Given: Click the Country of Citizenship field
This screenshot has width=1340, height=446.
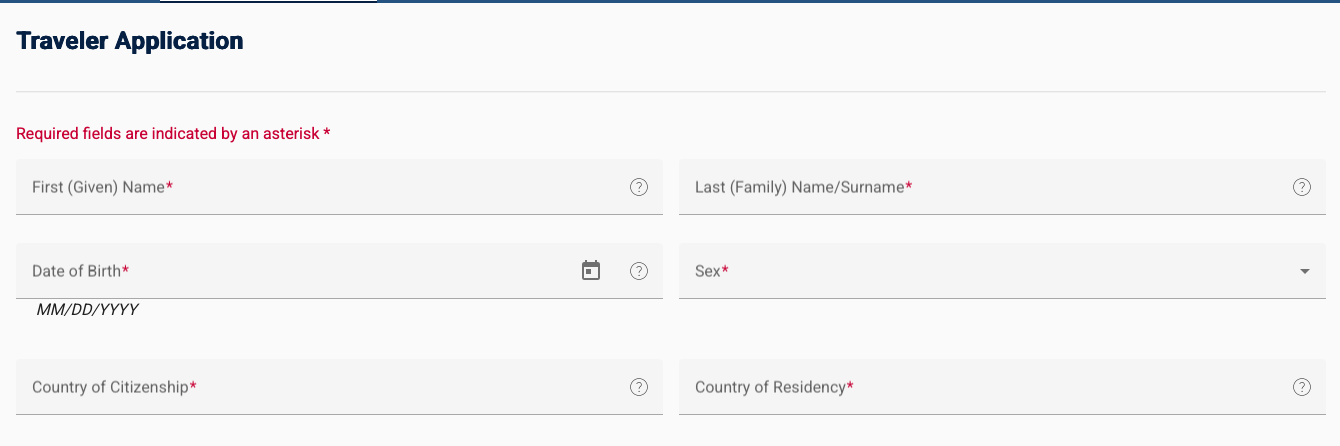Looking at the screenshot, I should click(x=320, y=387).
